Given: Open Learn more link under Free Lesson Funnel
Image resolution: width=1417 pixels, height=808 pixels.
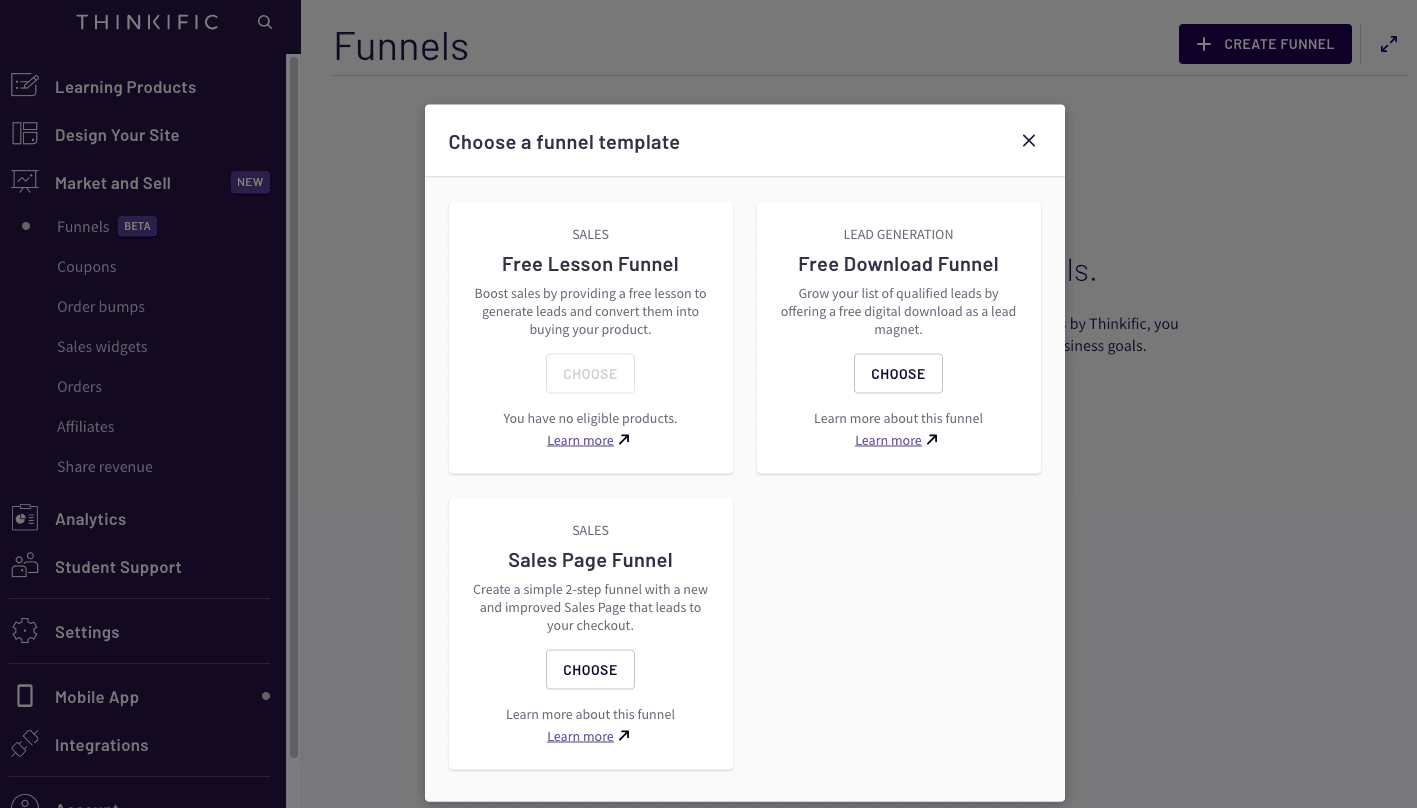Looking at the screenshot, I should click(580, 440).
